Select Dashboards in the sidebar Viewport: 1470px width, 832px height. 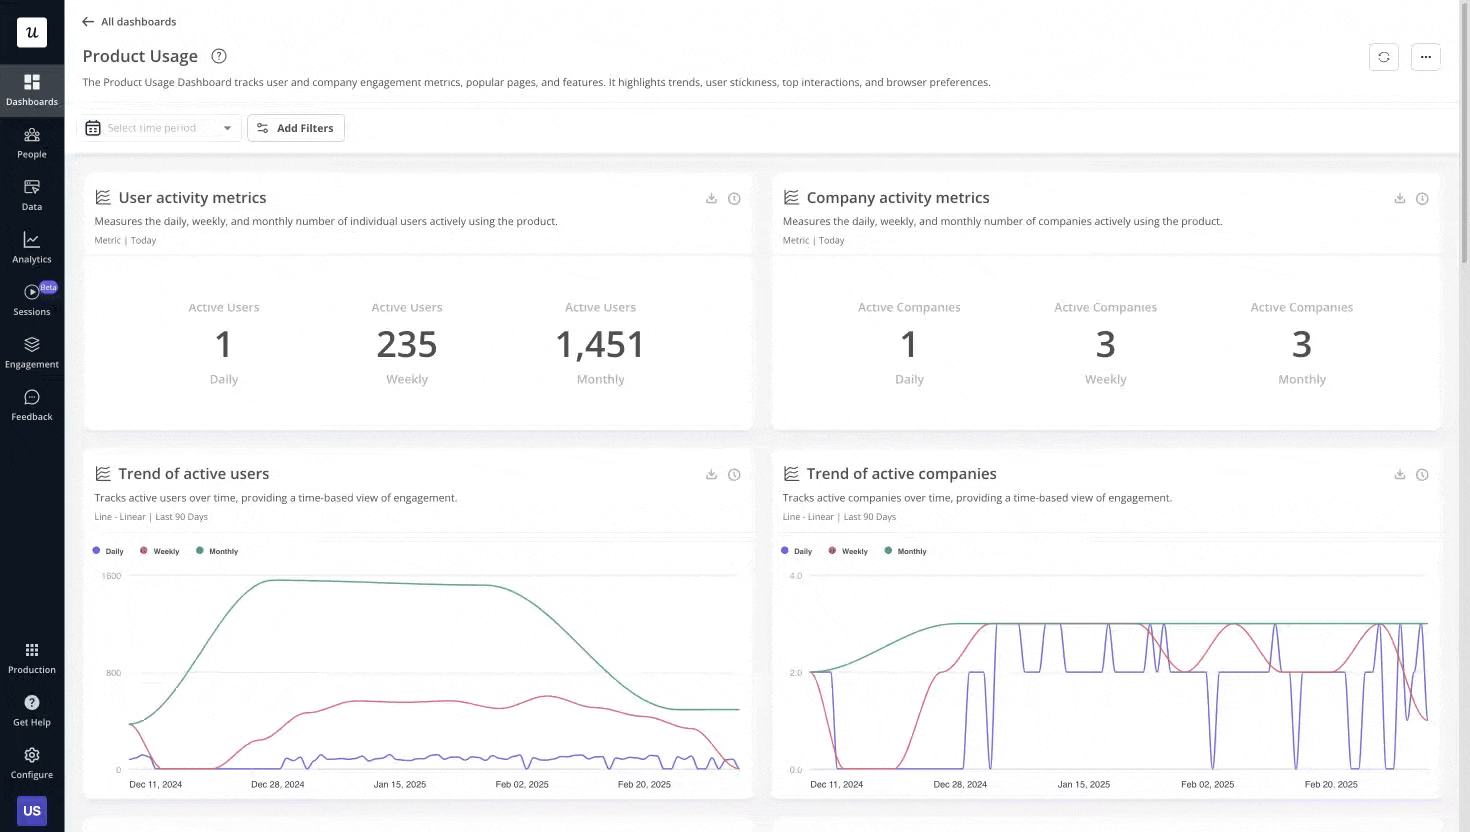31,88
